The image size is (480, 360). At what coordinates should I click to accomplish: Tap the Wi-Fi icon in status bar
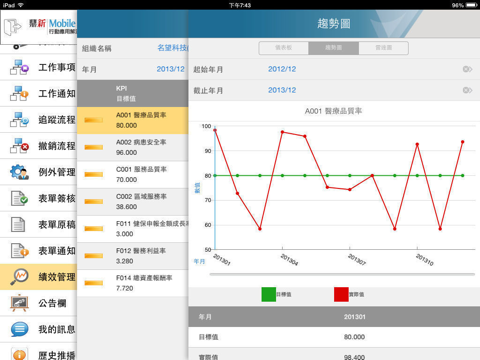[21, 5]
